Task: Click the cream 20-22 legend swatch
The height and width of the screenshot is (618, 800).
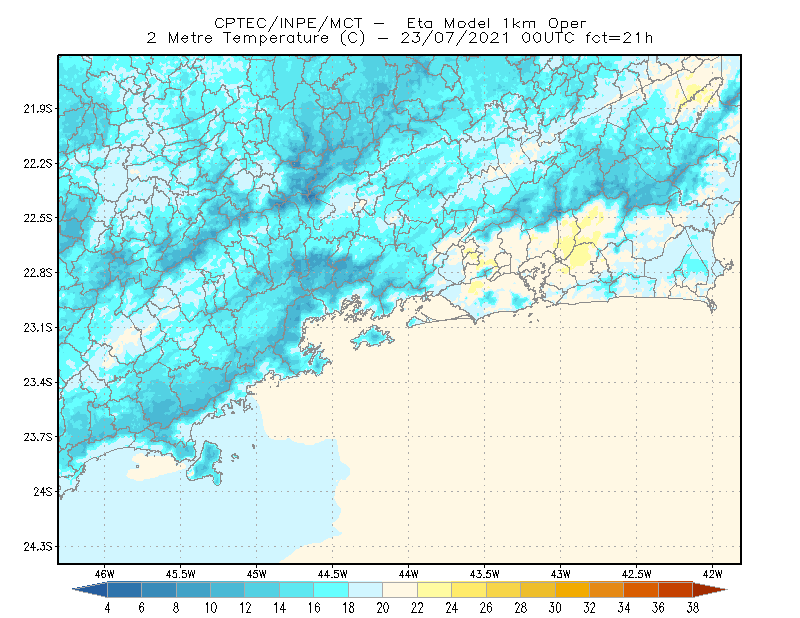Action: [x=400, y=590]
